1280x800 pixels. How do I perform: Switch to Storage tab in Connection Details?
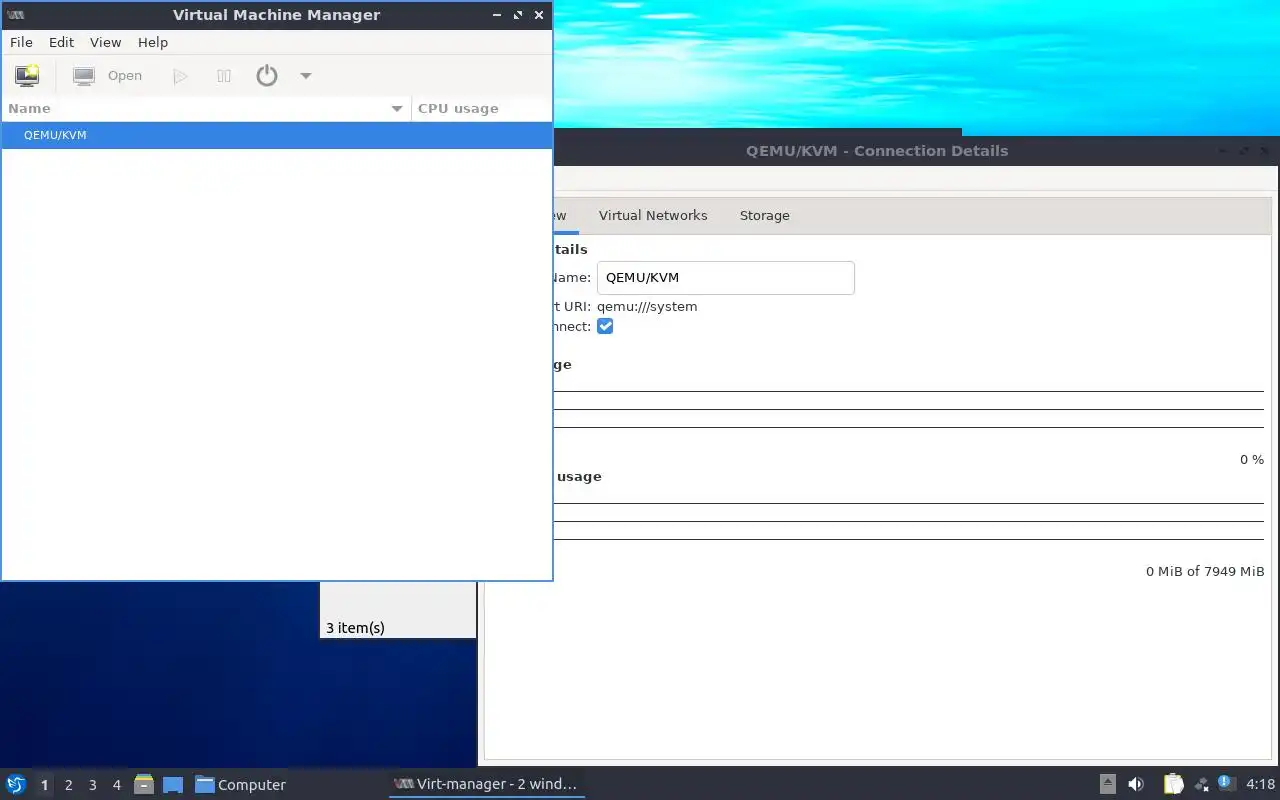(765, 215)
